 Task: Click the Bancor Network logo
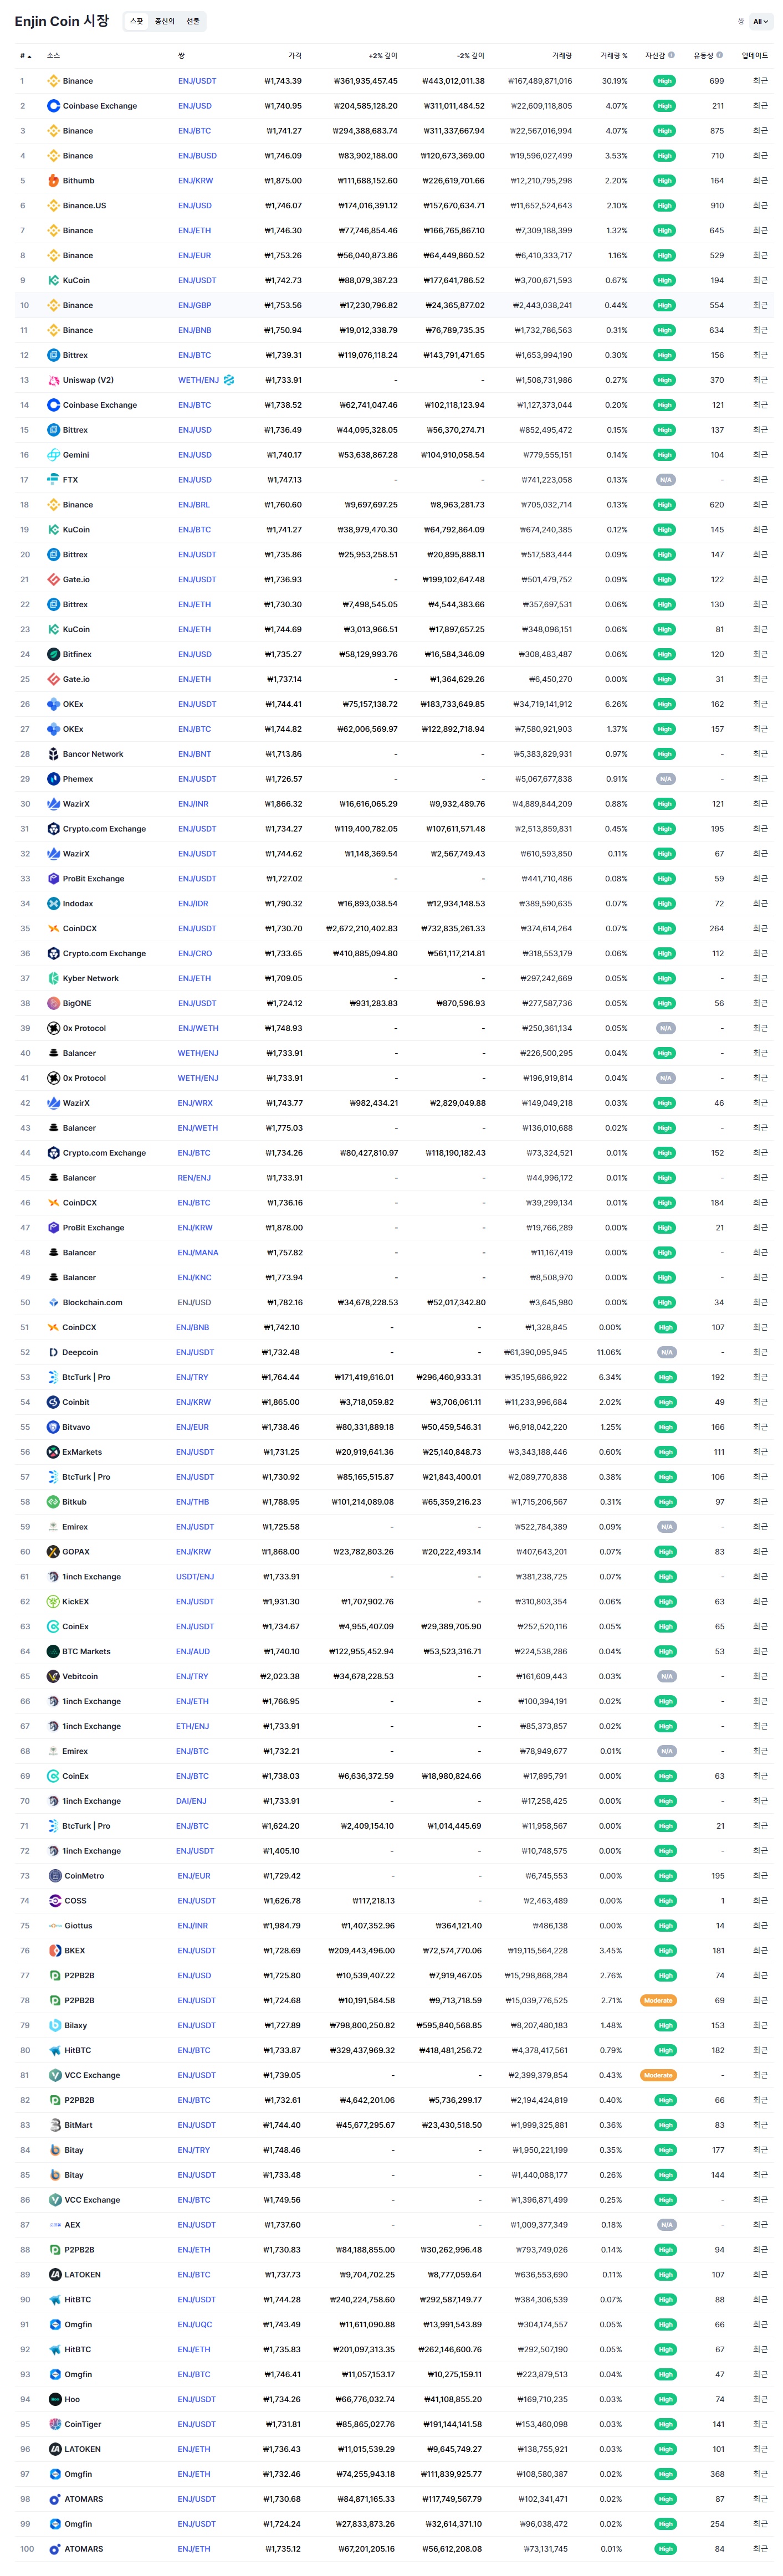pyautogui.click(x=53, y=754)
